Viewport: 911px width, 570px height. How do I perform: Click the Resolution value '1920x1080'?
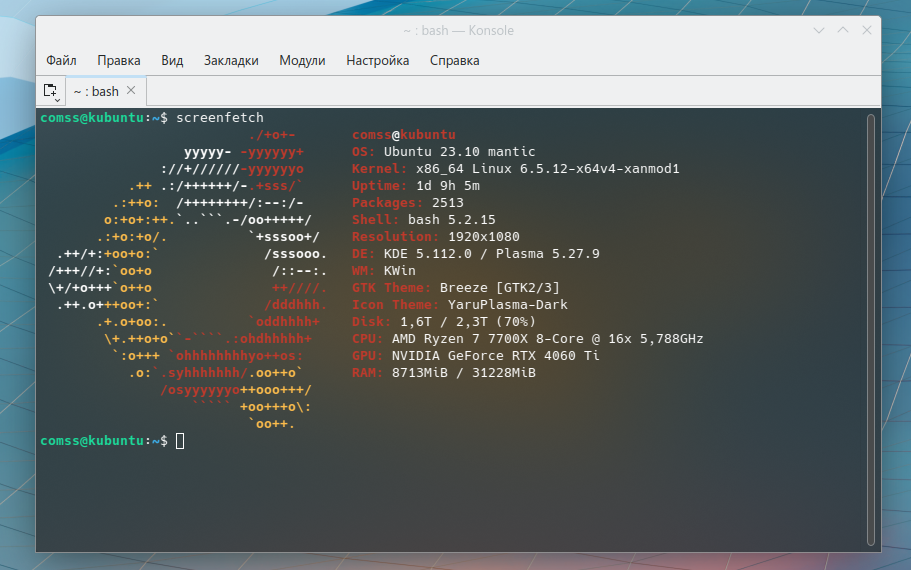tap(483, 236)
